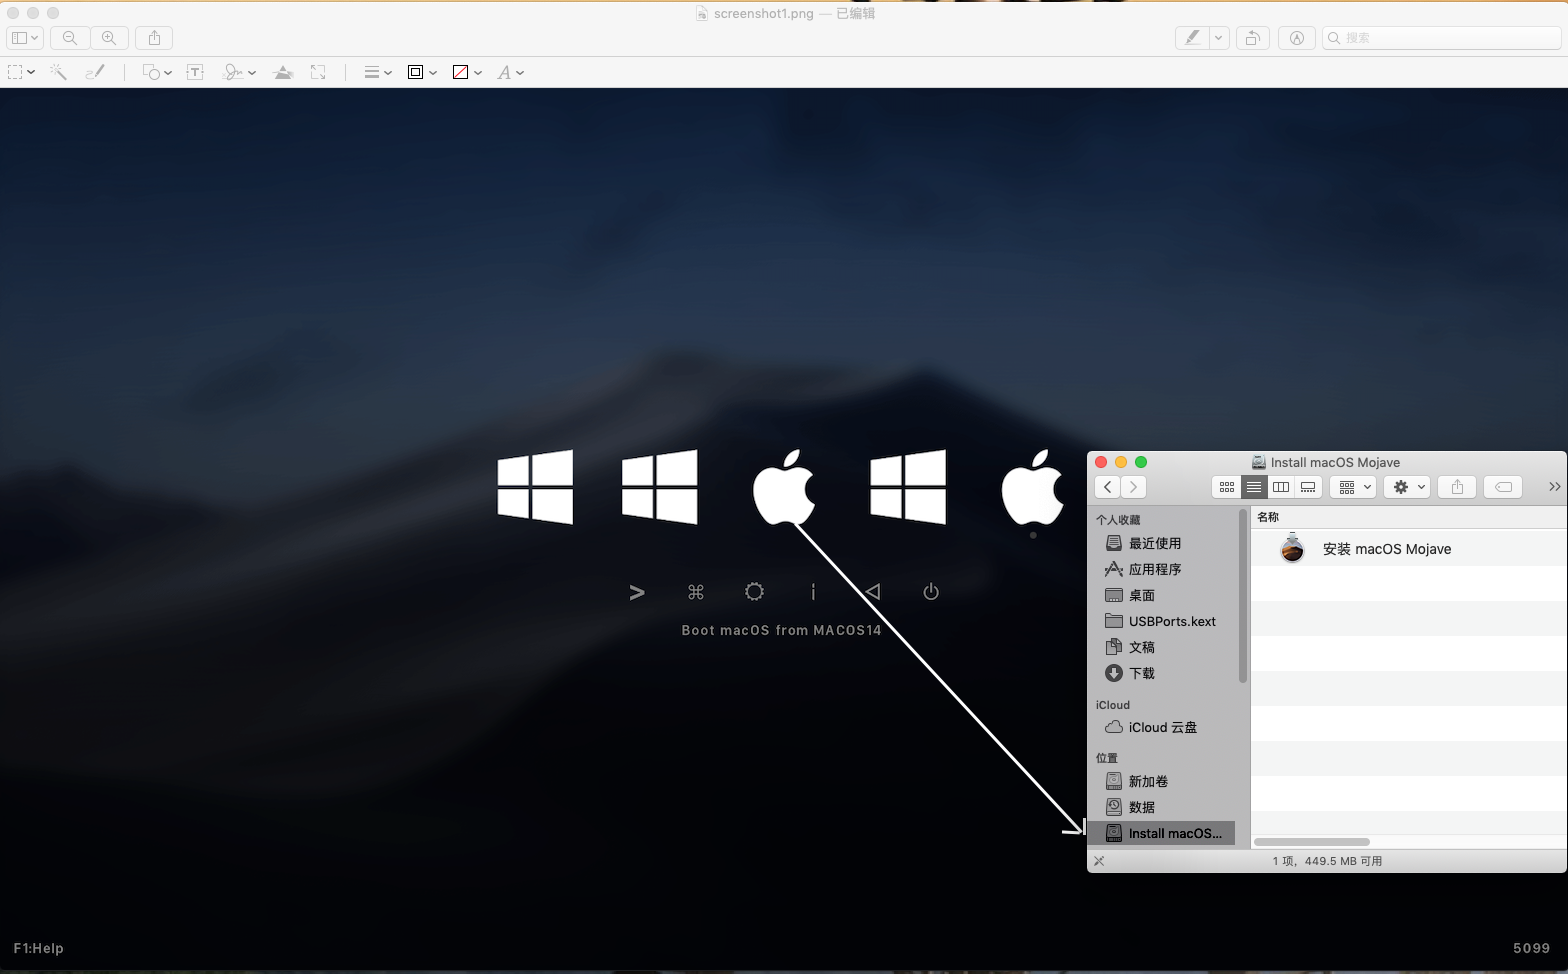Rotate the image with the rotate button
Viewport: 1568px width, 974px height.
1251,38
